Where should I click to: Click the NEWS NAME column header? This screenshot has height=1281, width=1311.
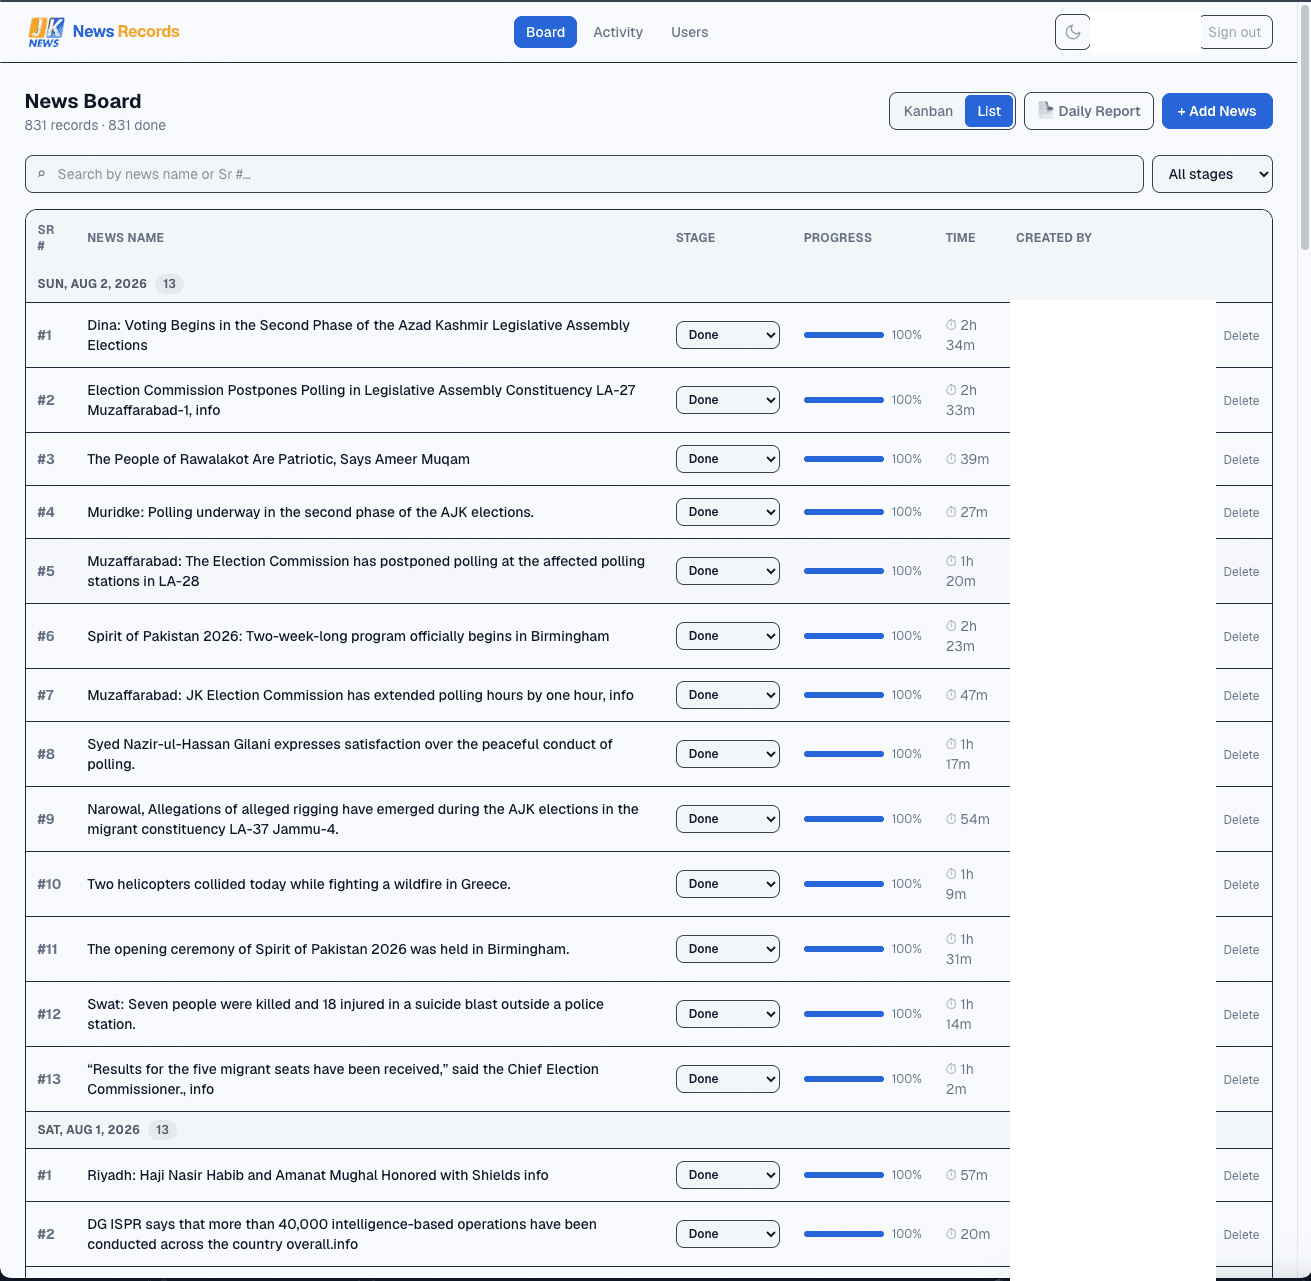(125, 238)
